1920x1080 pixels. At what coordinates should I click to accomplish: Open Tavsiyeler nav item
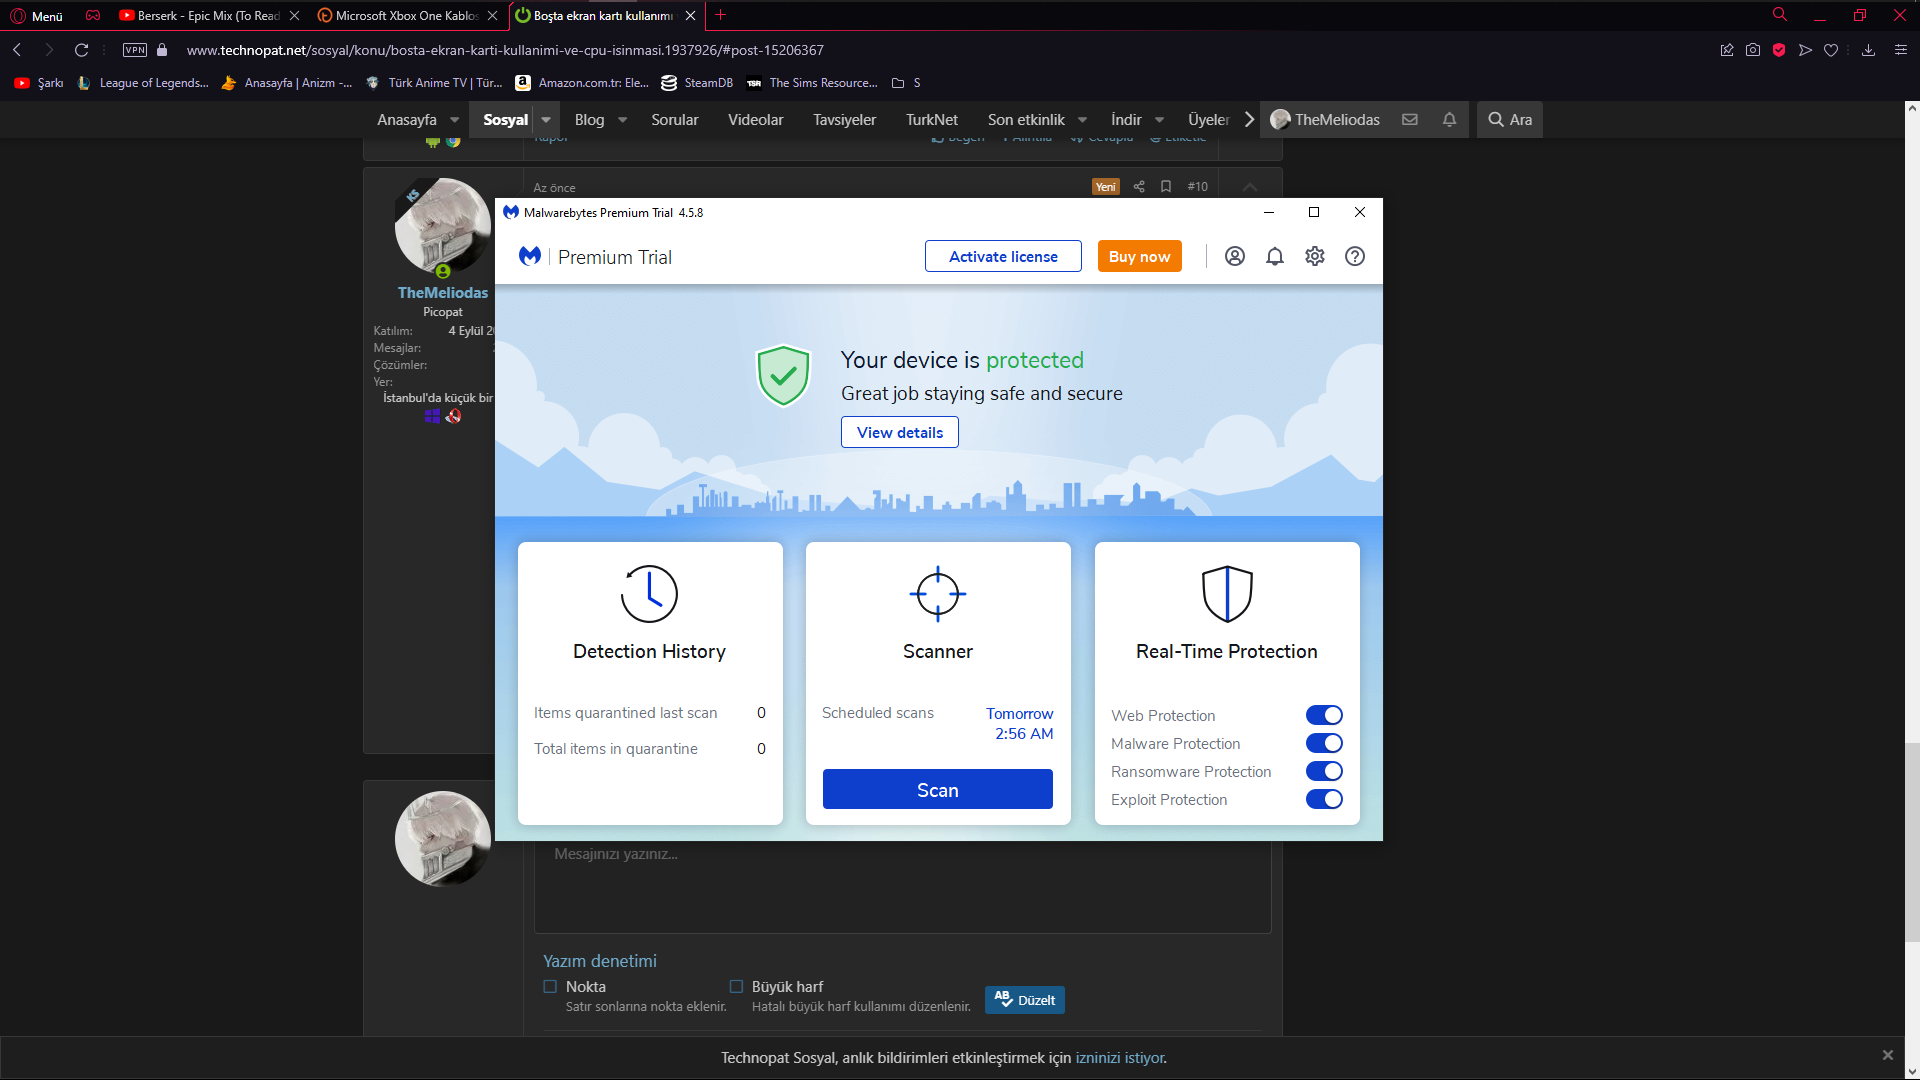[844, 119]
